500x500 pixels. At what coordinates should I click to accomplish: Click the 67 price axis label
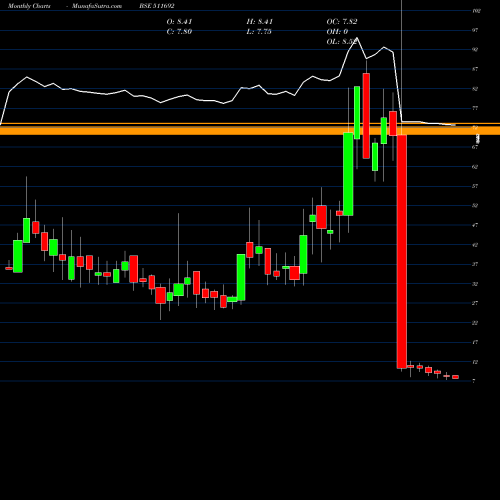[x=475, y=147]
